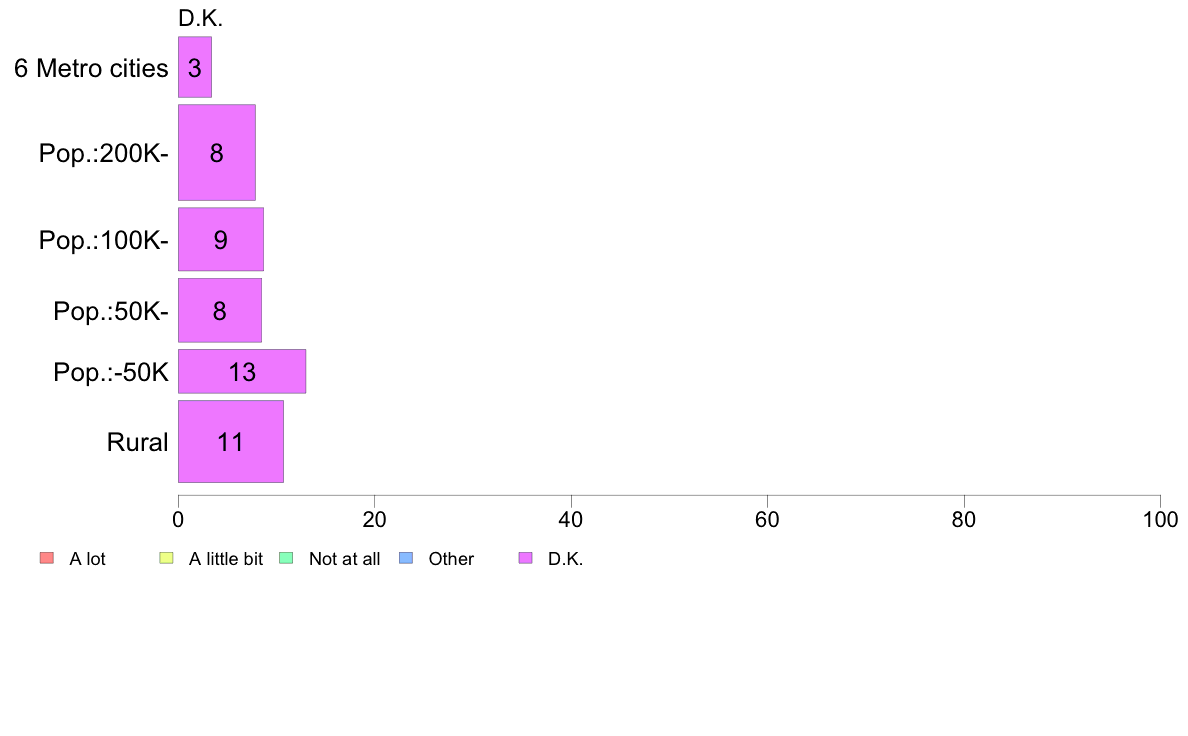Click the 'Rural' row label

point(137,442)
